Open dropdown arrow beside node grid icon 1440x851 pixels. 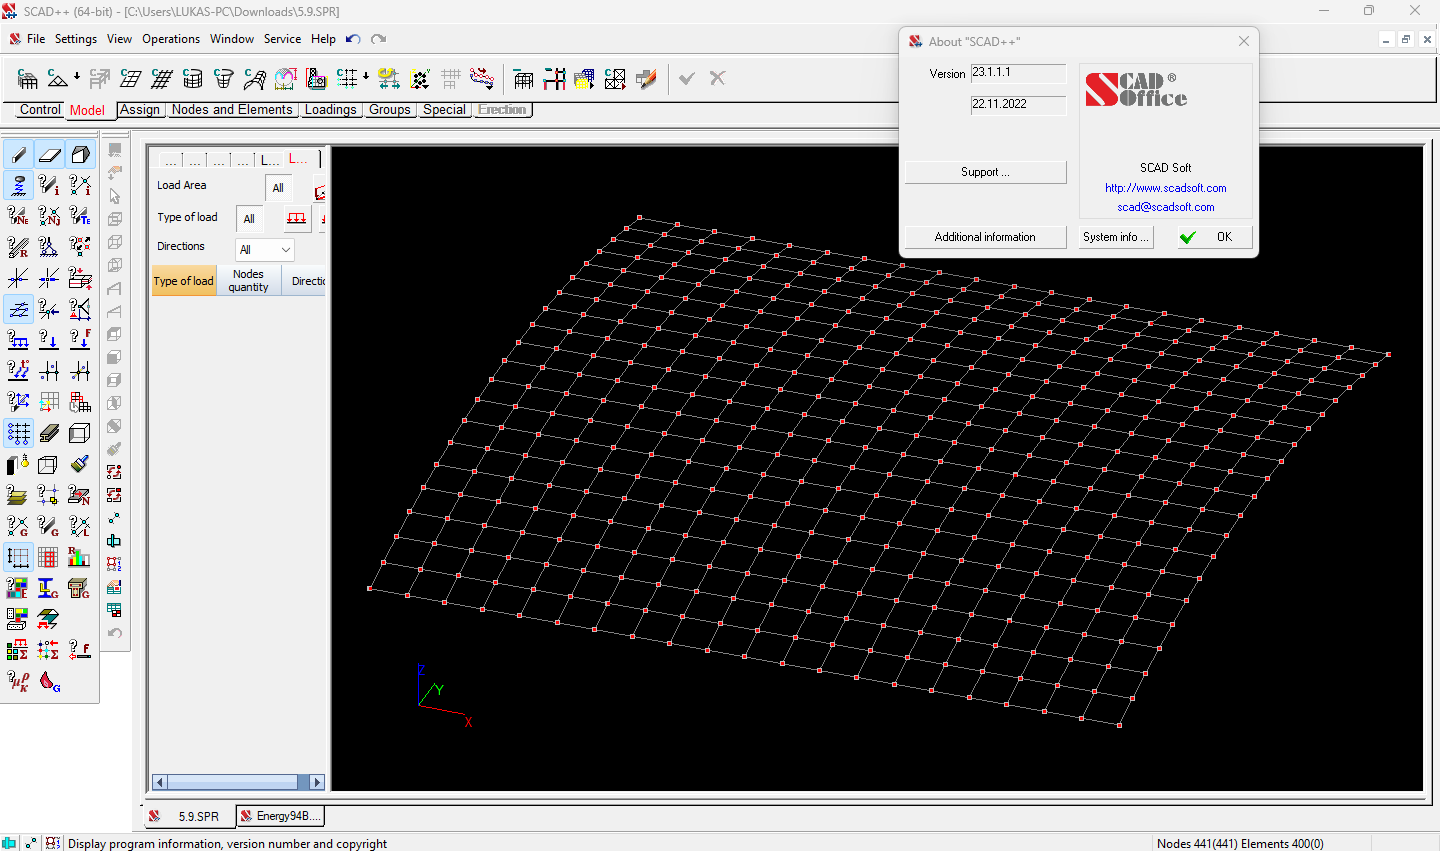coord(366,77)
